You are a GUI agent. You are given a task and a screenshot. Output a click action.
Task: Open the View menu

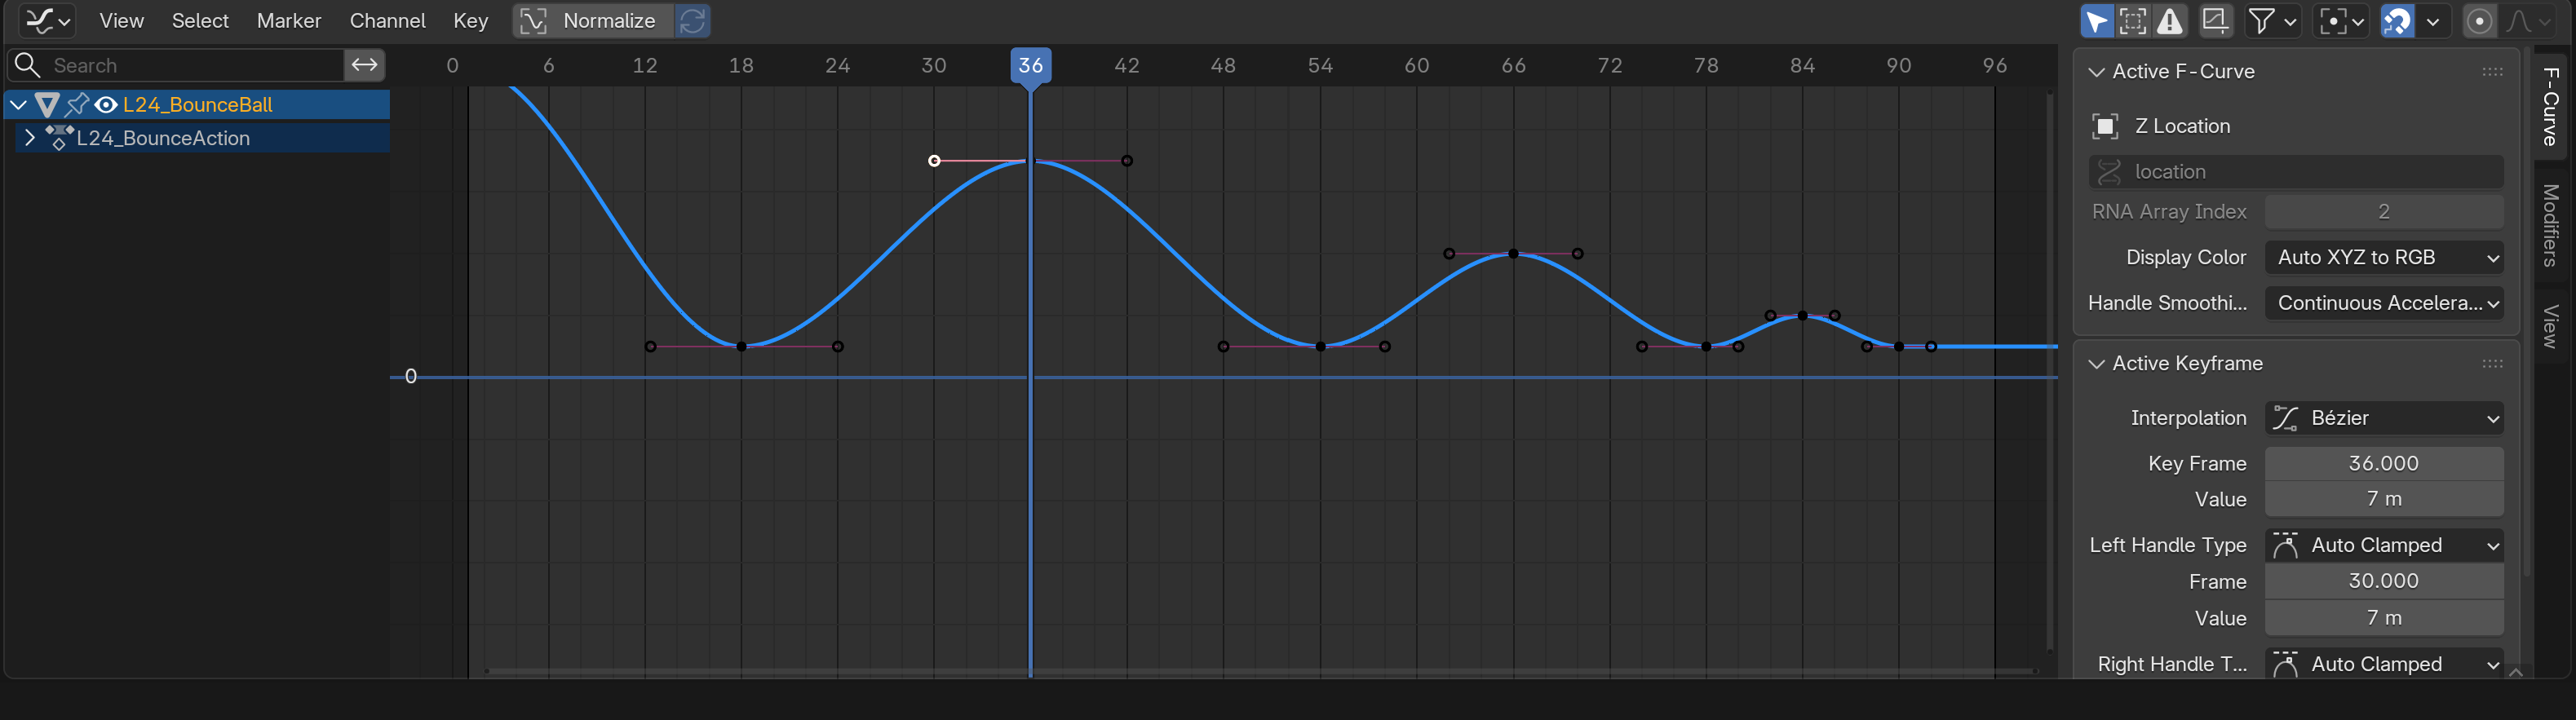click(122, 20)
